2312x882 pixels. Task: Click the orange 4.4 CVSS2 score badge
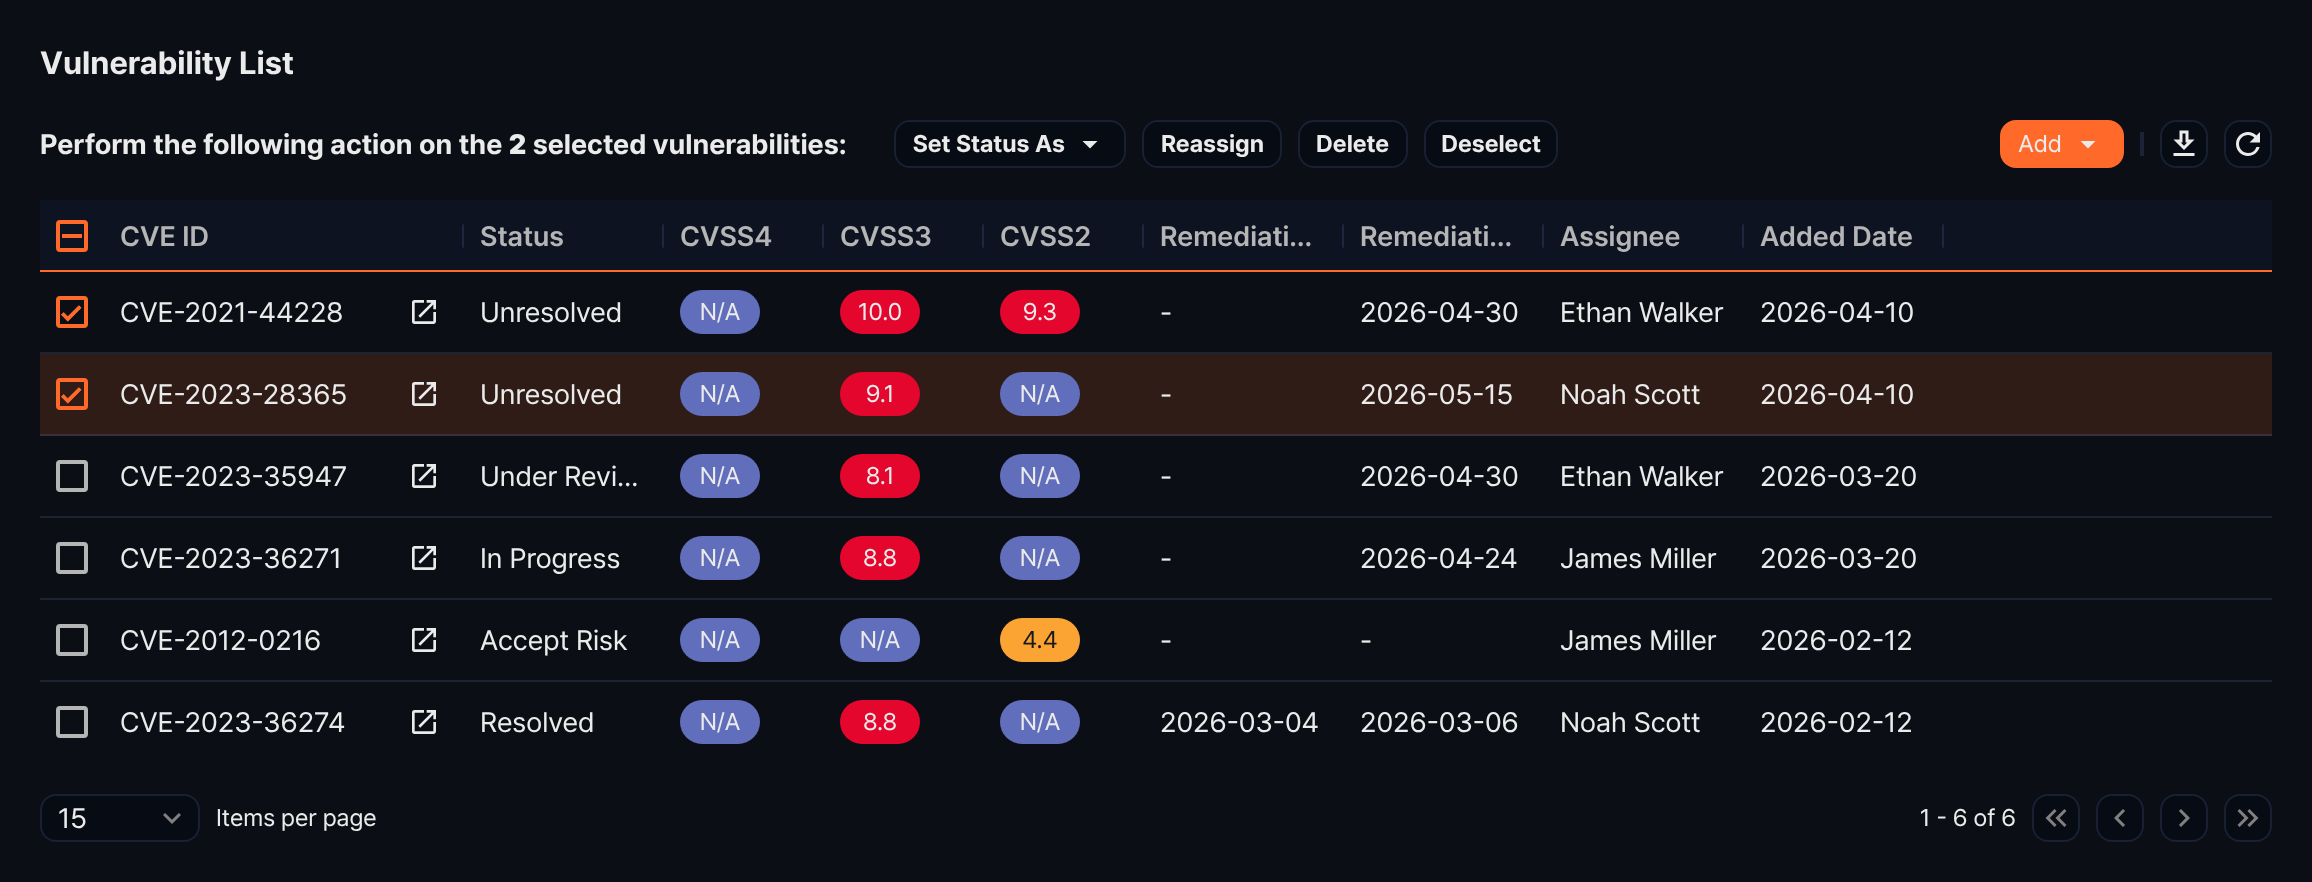point(1040,640)
